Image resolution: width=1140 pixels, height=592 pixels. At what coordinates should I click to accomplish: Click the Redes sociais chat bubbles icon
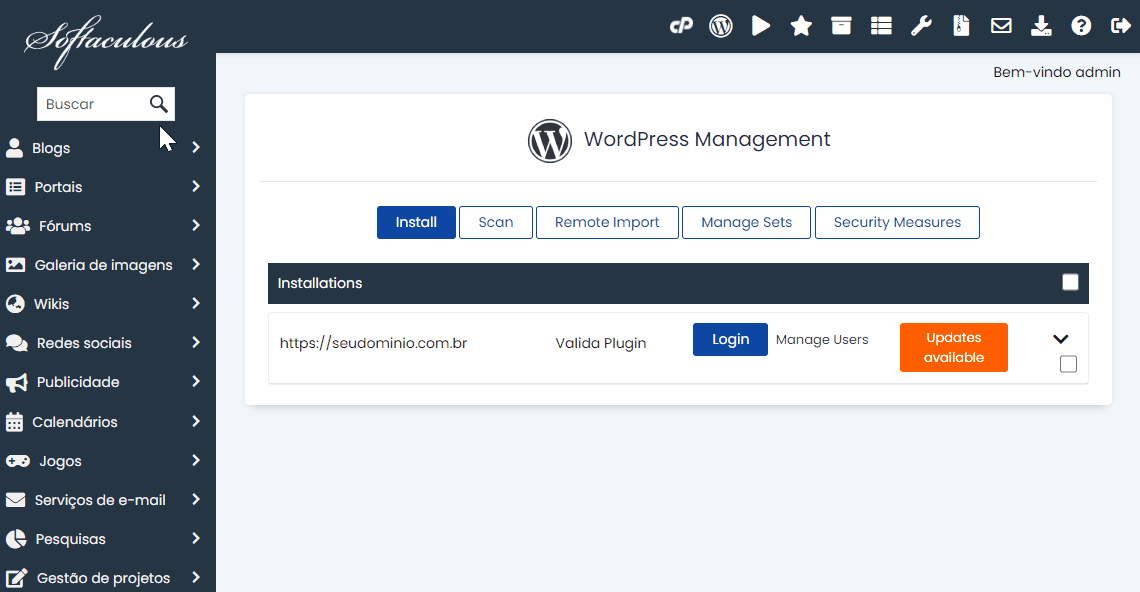coord(17,343)
